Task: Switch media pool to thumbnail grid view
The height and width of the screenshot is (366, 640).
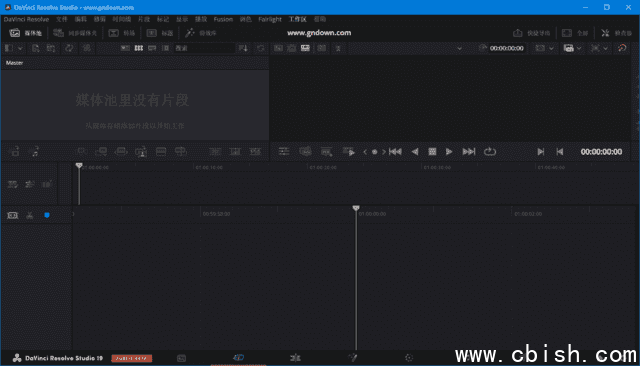Action: [x=139, y=48]
